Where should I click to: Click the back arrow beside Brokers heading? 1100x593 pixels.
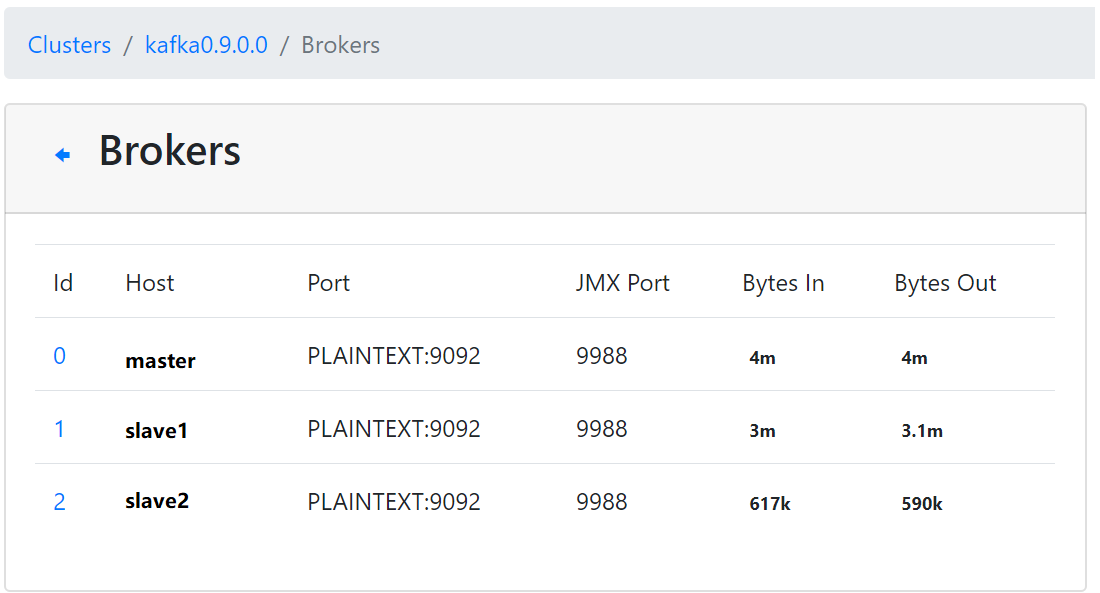click(62, 155)
